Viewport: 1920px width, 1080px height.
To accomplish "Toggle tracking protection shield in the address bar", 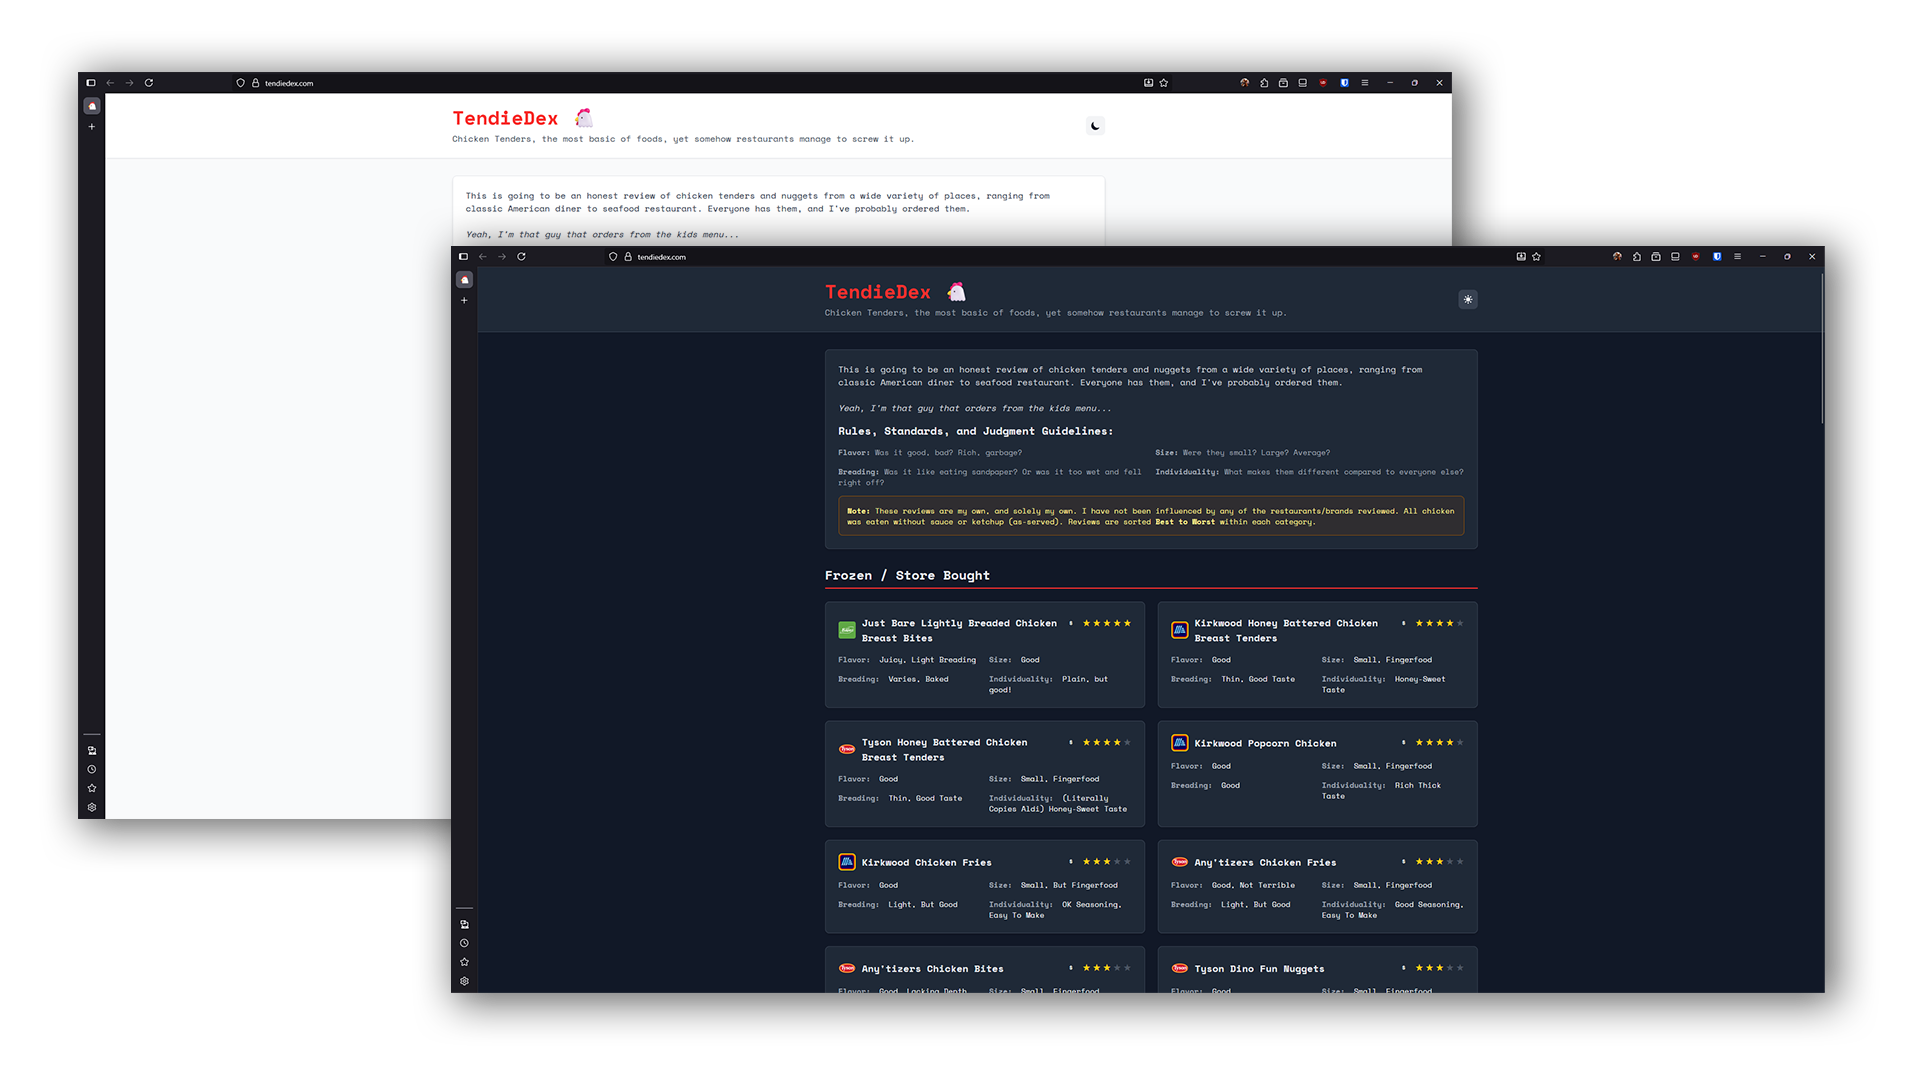I will click(x=612, y=257).
